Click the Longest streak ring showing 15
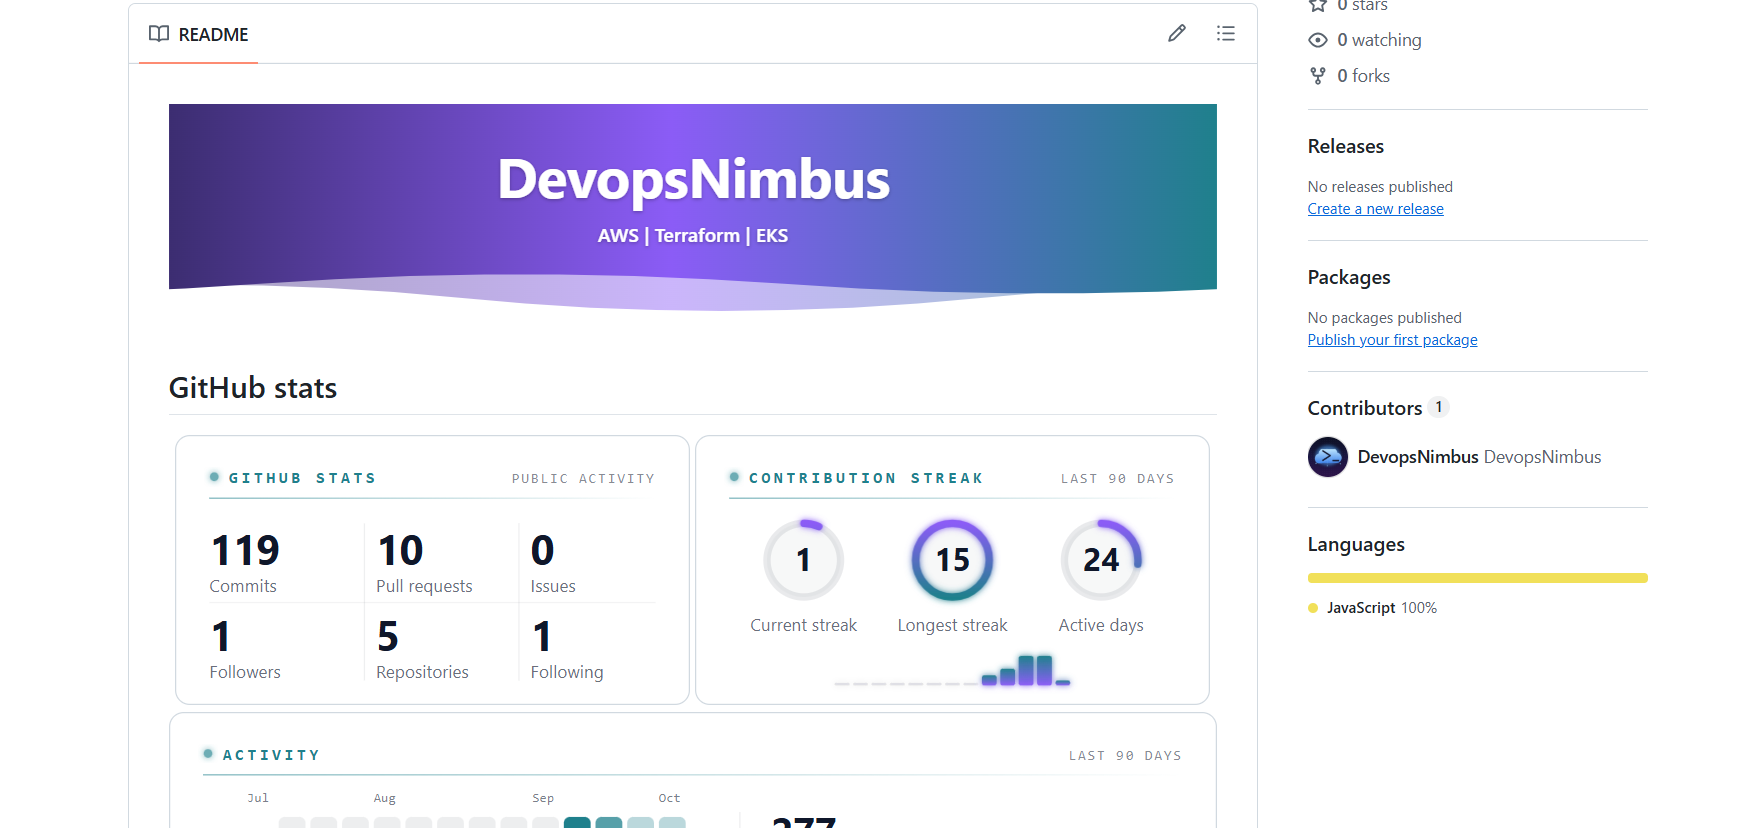 pos(952,560)
